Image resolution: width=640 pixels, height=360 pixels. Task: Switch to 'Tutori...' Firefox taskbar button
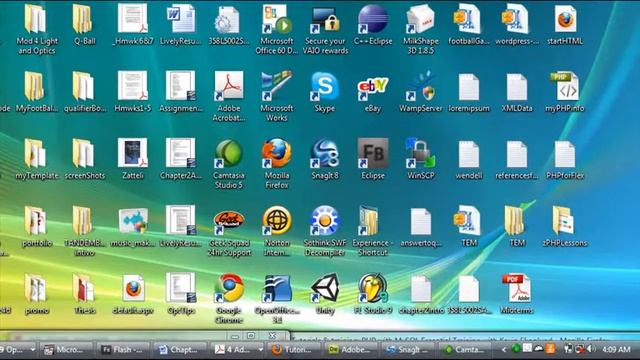tap(294, 350)
